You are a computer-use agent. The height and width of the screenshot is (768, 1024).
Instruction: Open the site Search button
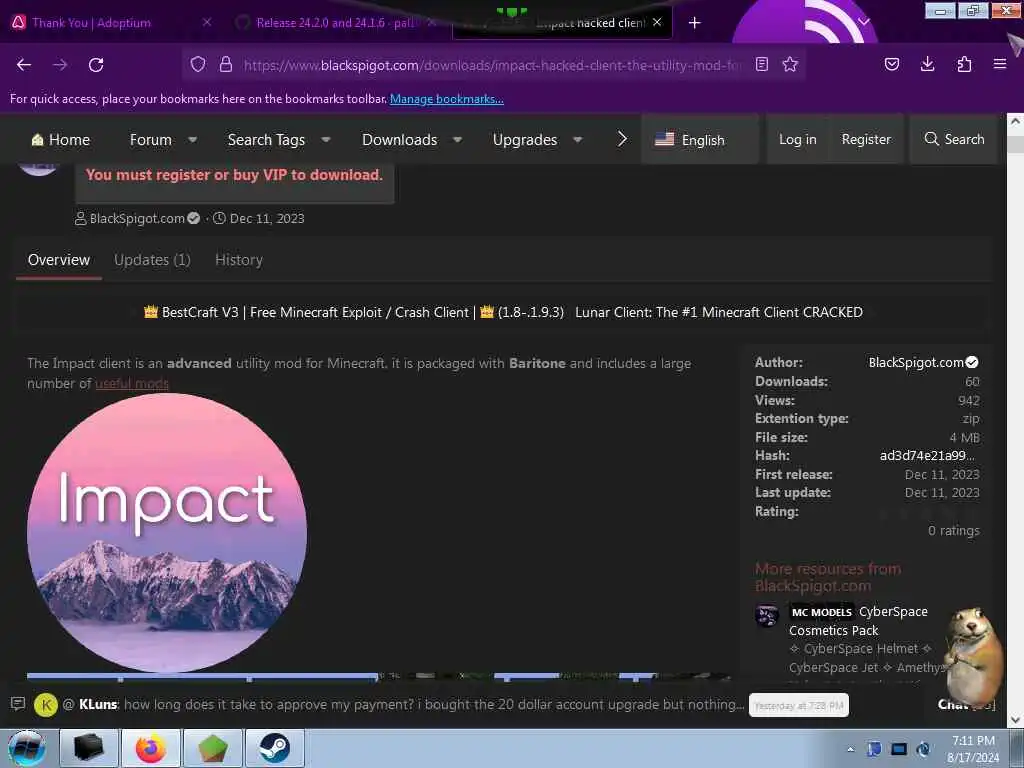click(x=954, y=139)
